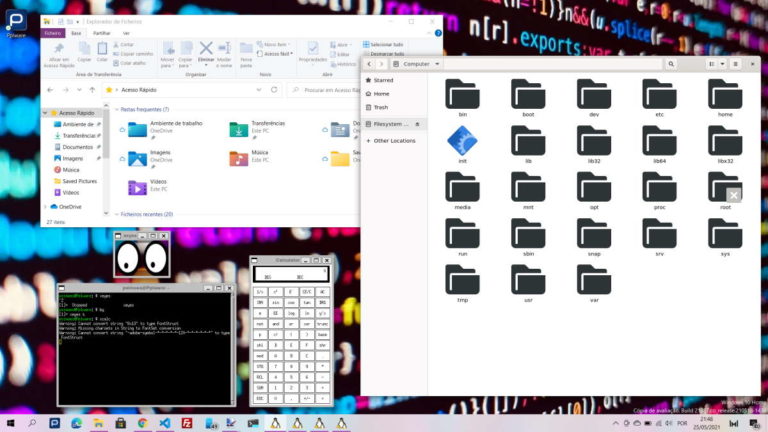The height and width of the screenshot is (432, 768).
Task: Select Trash in Nautilus sidebar
Action: point(381,107)
